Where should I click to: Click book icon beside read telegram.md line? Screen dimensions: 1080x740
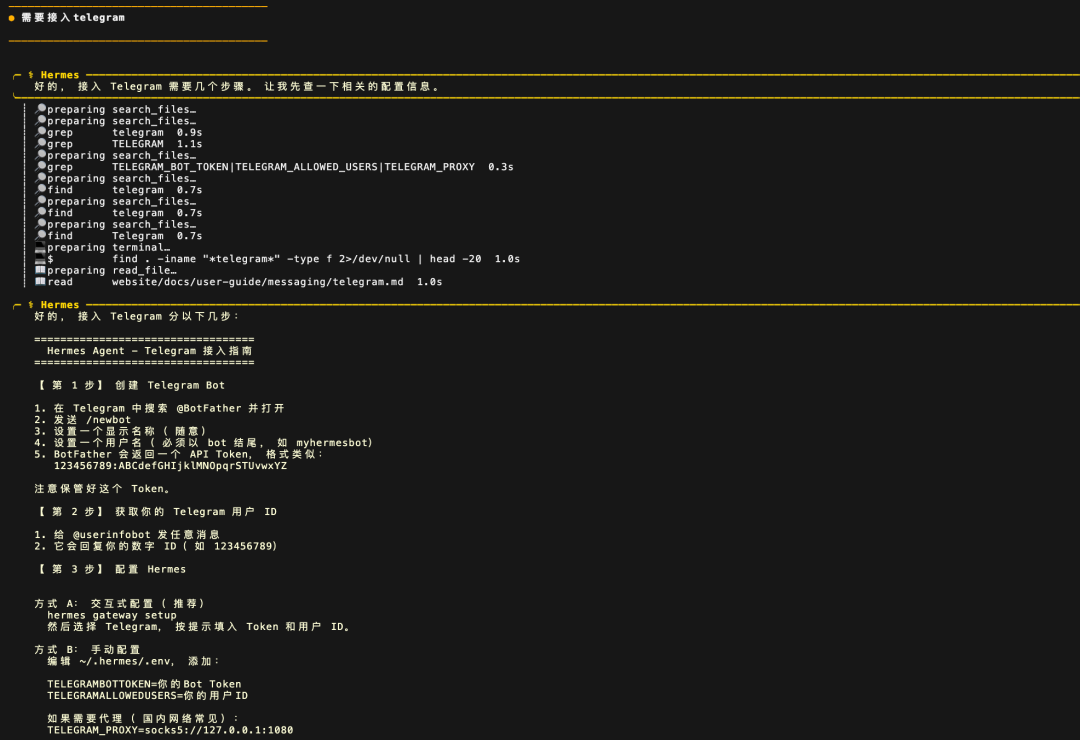click(40, 282)
